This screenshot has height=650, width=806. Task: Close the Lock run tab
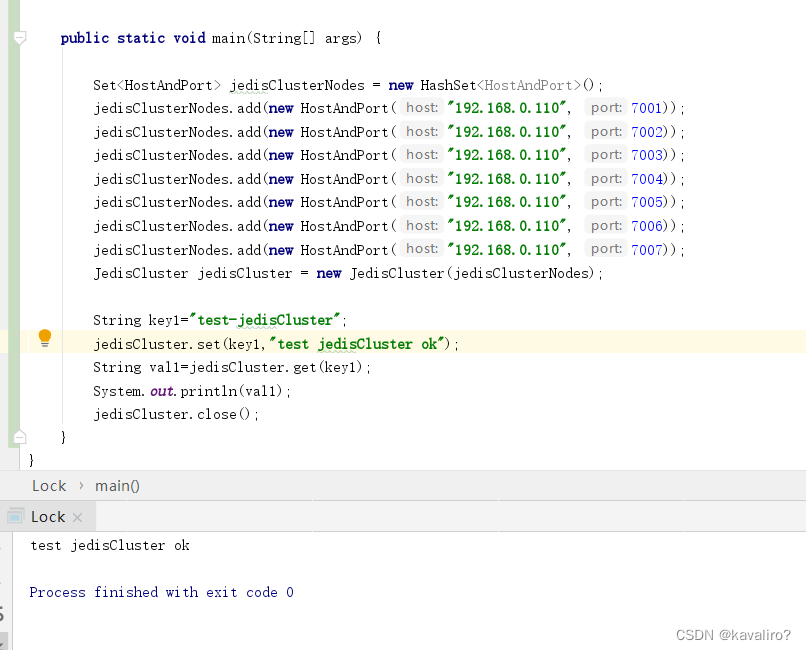tap(78, 517)
